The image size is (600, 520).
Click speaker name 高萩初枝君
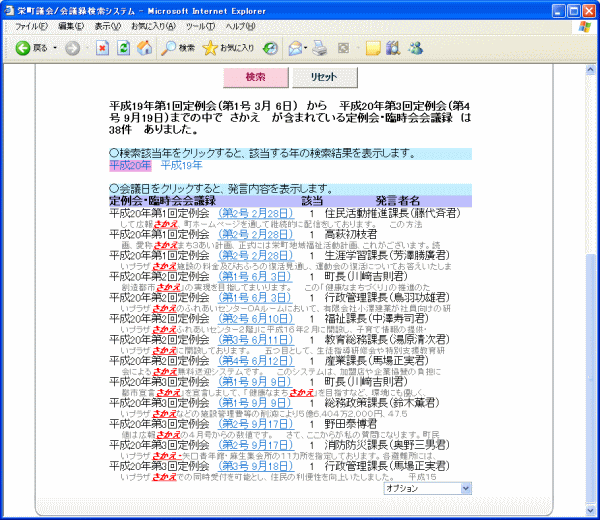tap(351, 235)
